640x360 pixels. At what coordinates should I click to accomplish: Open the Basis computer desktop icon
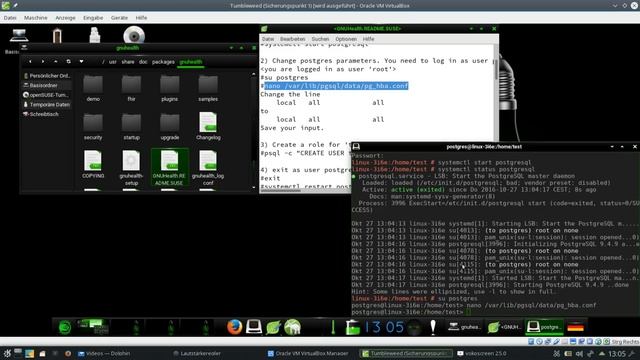(x=19, y=36)
